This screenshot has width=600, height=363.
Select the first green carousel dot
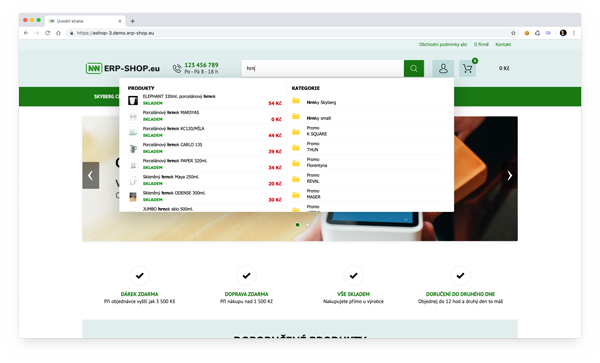(297, 225)
